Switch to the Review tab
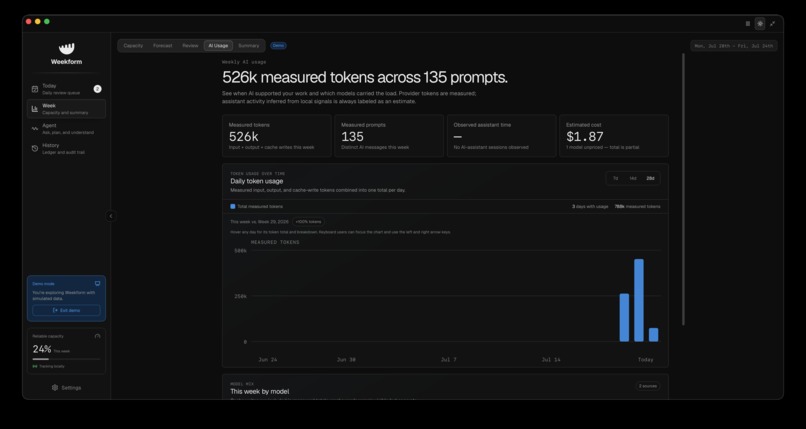The width and height of the screenshot is (806, 429). click(190, 46)
